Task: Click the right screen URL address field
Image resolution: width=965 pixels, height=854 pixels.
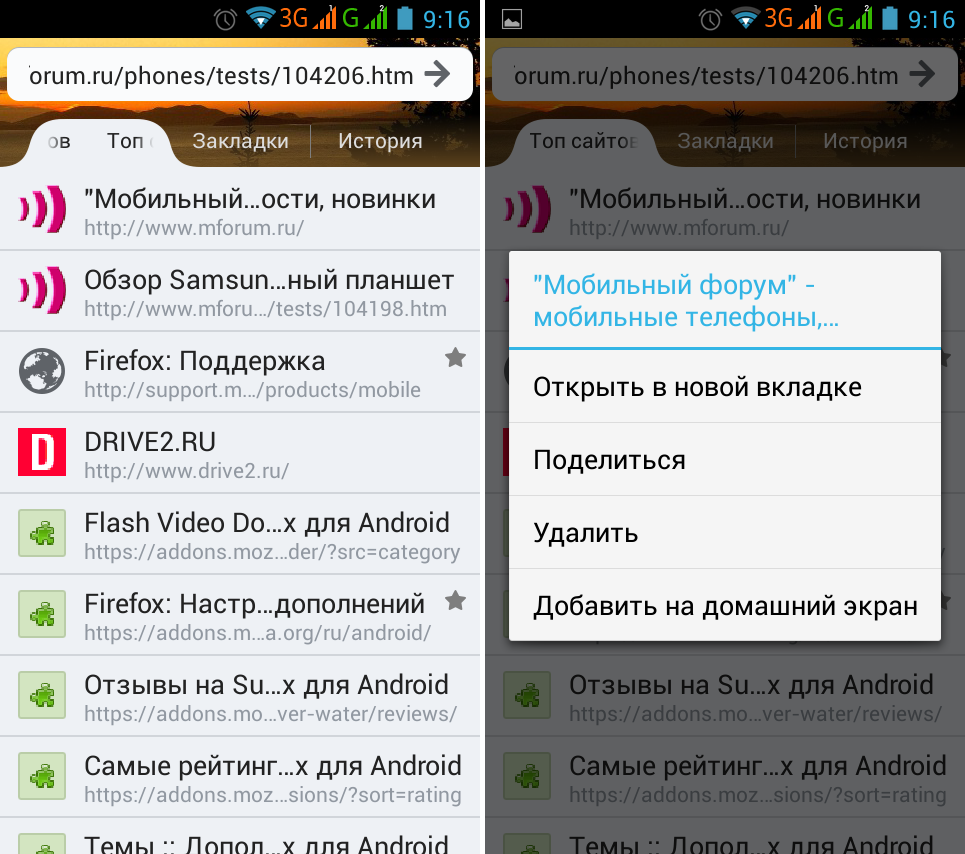Action: (724, 74)
